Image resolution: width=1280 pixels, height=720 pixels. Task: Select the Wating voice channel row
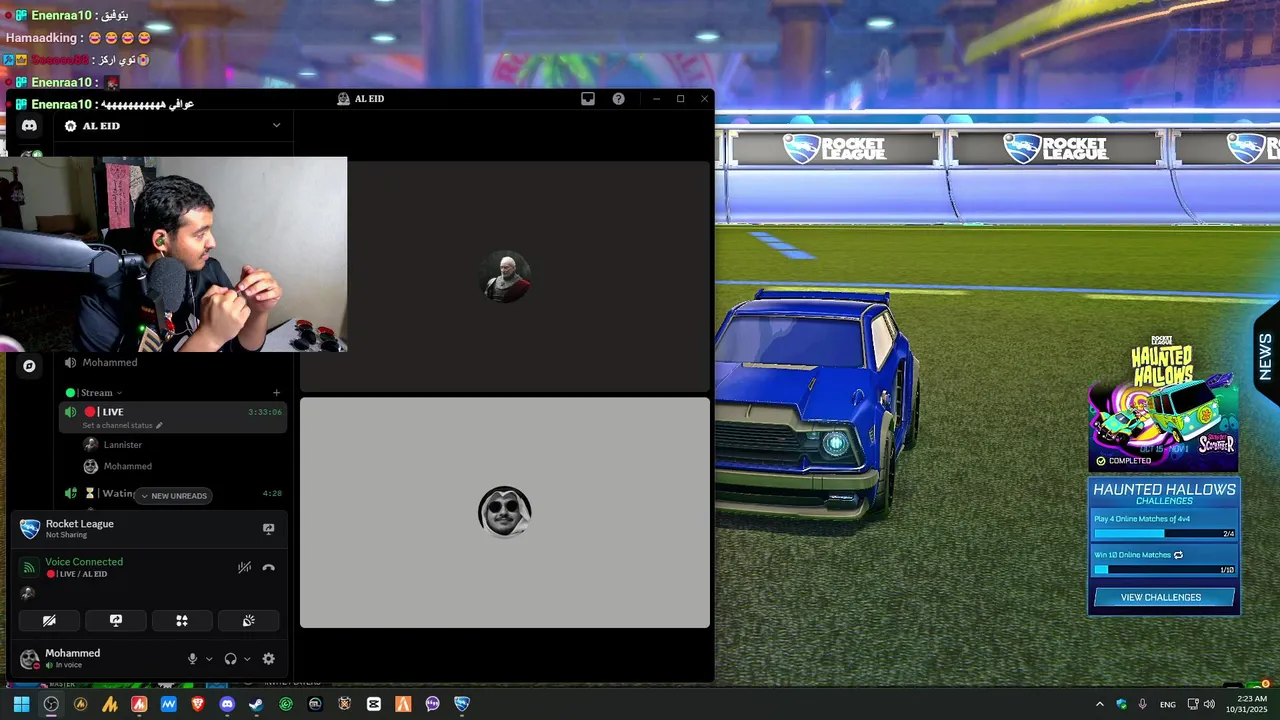tap(173, 493)
